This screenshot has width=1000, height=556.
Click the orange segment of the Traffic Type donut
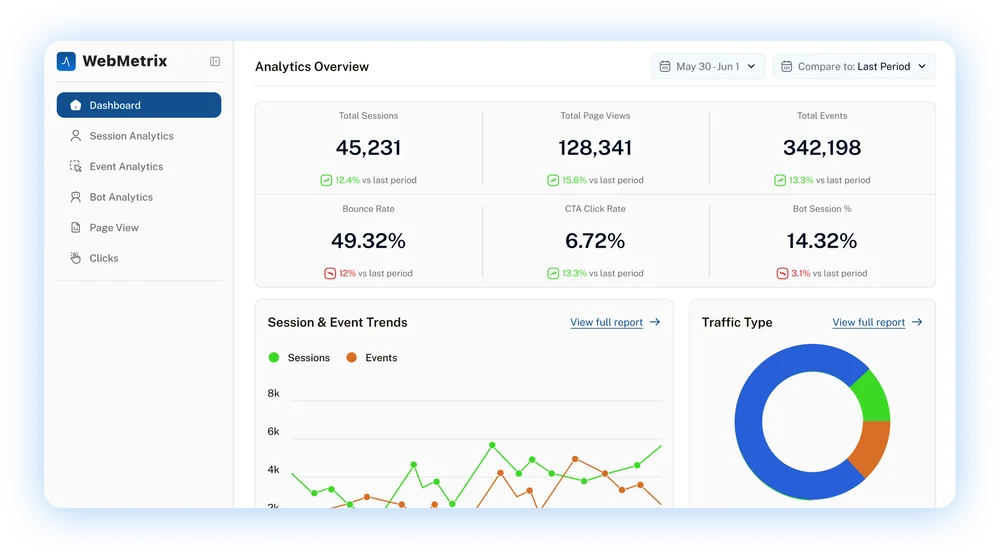pos(871,449)
